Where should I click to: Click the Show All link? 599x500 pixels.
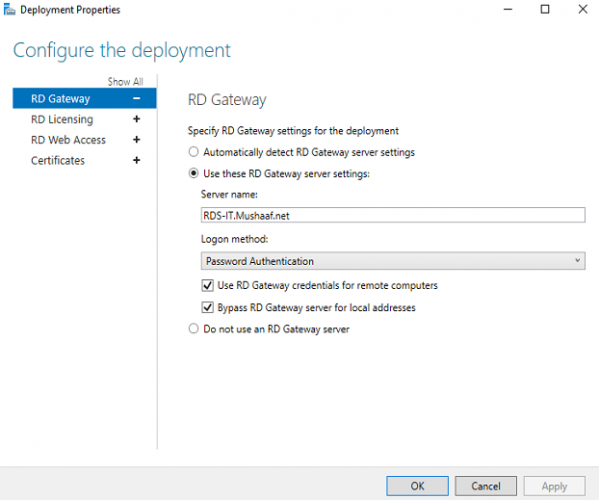point(125,81)
